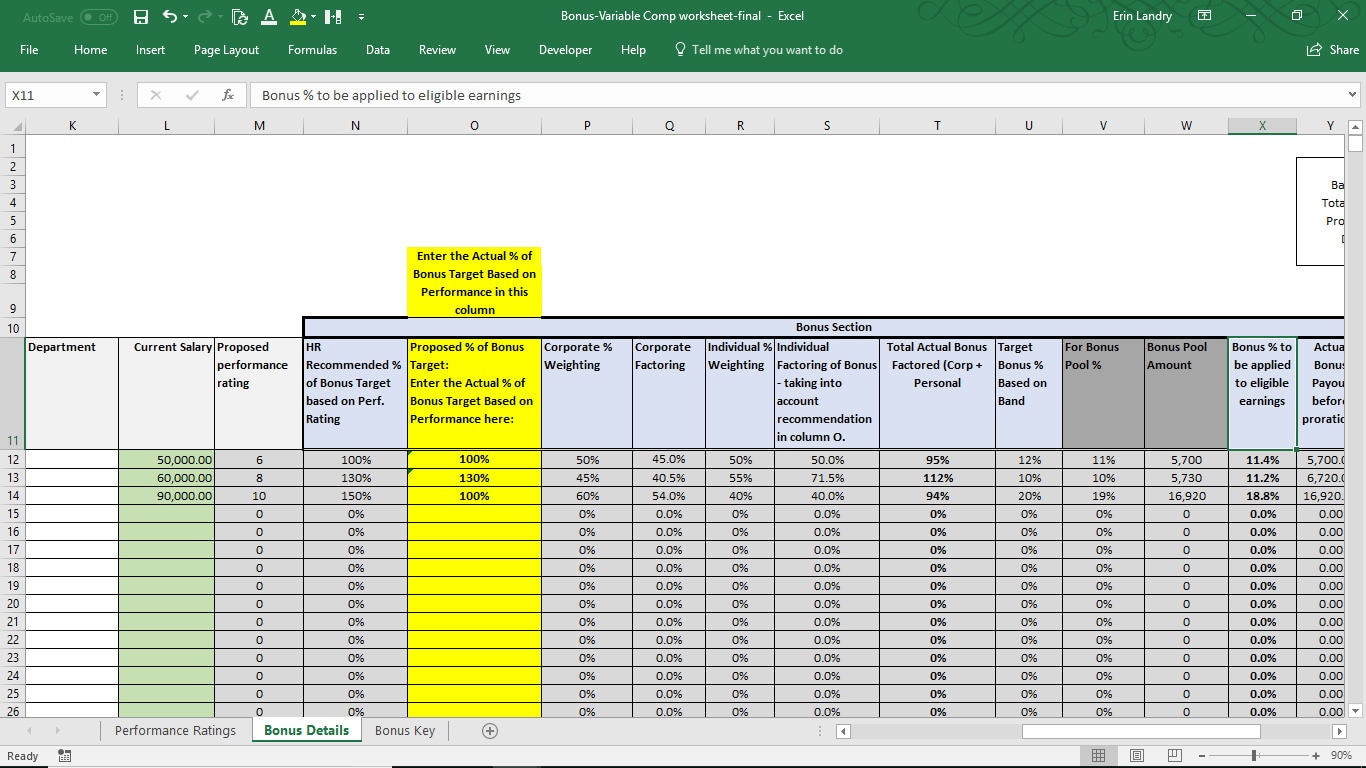This screenshot has height=768, width=1366.
Task: Click the Cancel X formula bar icon
Action: (155, 95)
